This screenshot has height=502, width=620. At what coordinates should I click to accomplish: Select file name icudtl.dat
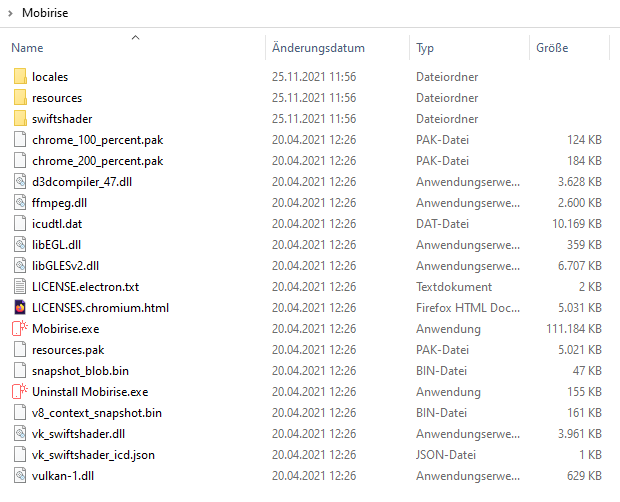tap(57, 224)
